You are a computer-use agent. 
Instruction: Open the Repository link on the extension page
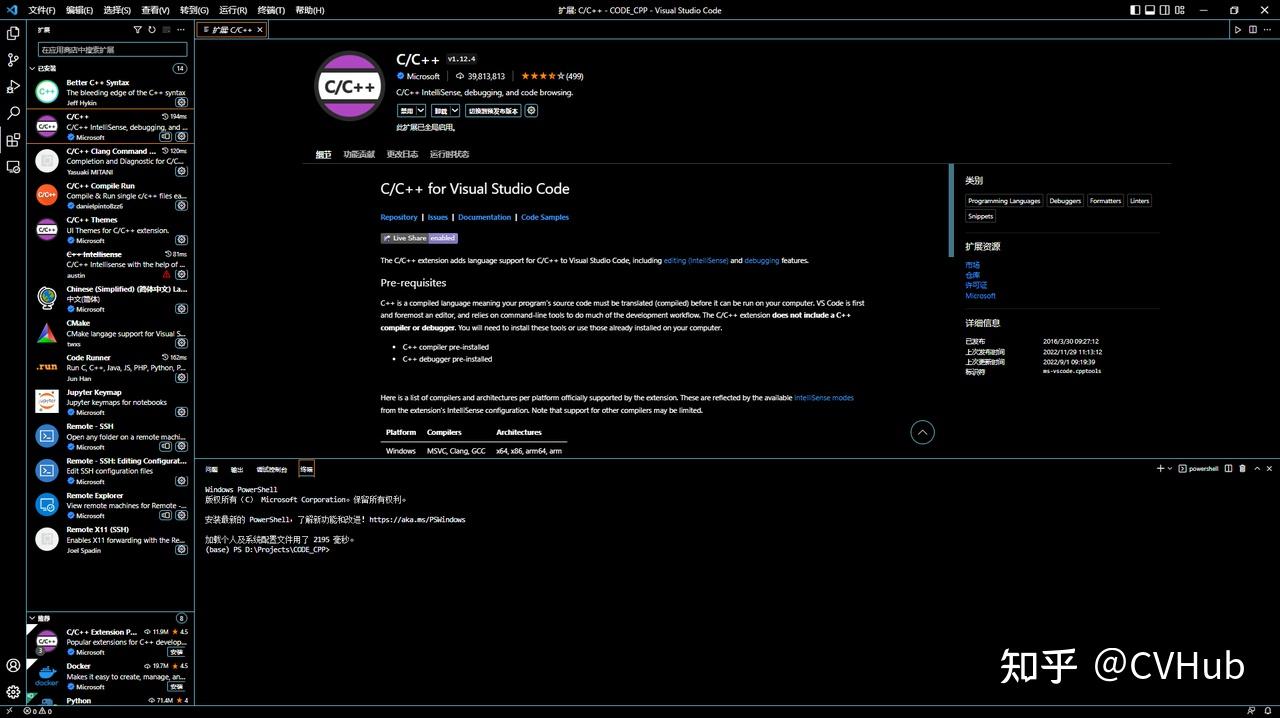point(398,217)
